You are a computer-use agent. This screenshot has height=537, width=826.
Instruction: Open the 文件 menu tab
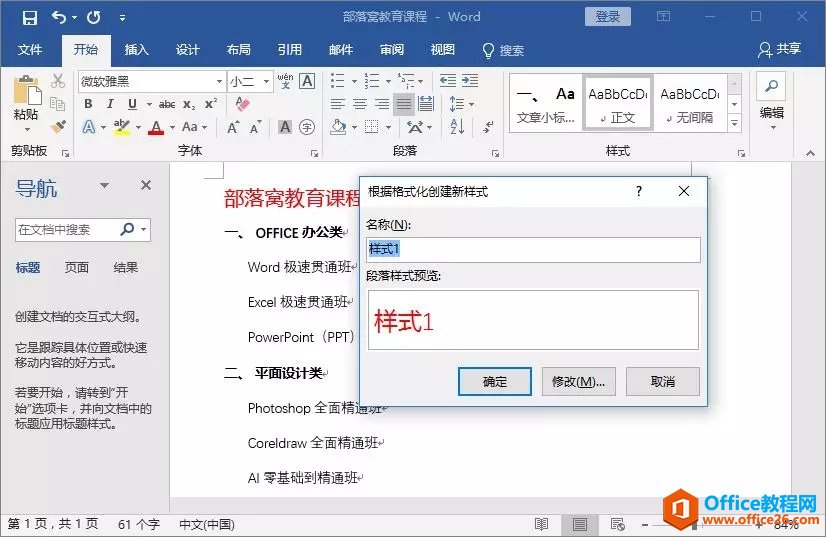30,50
